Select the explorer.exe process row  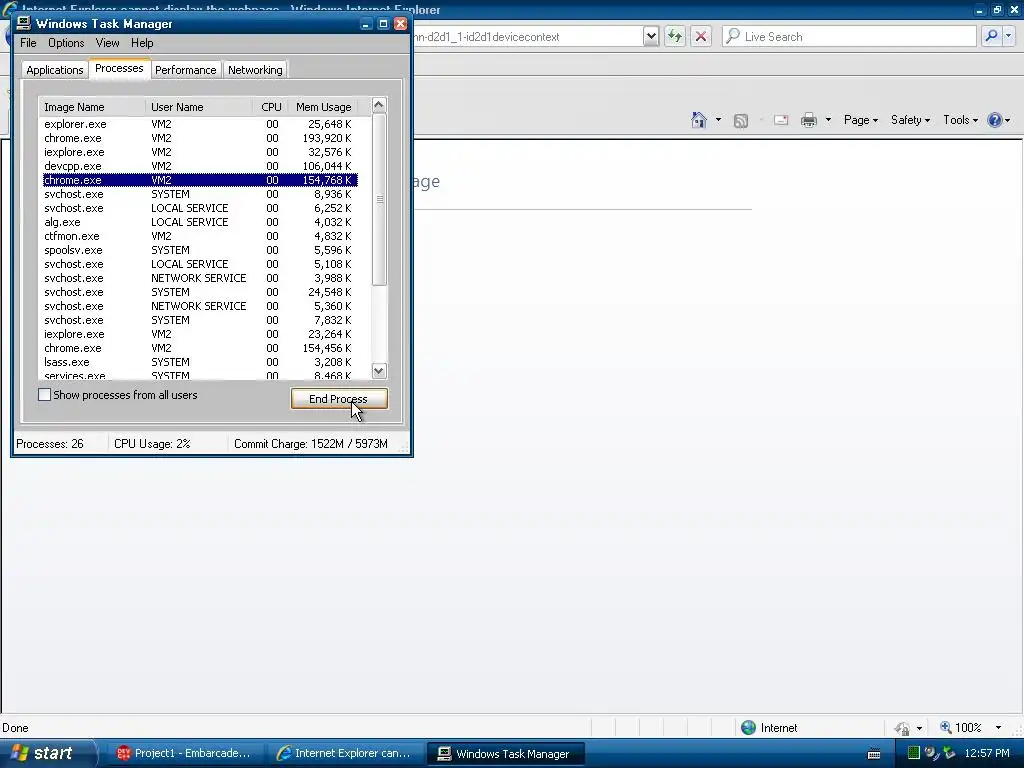(x=200, y=124)
